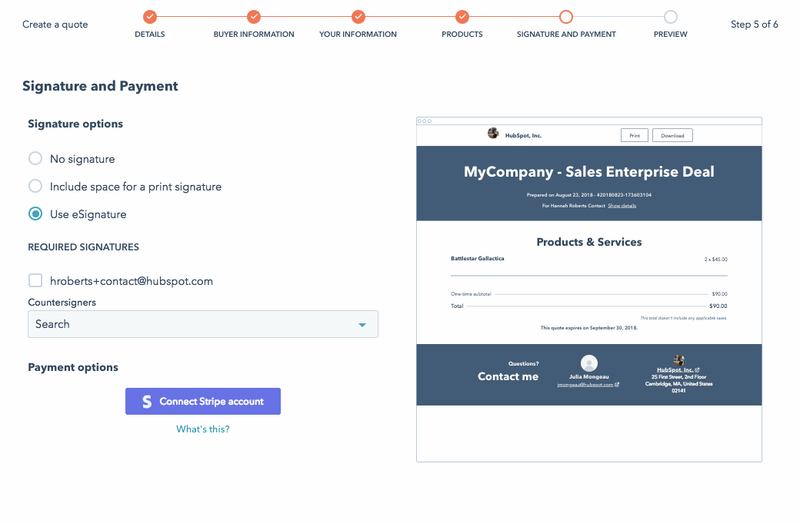The height and width of the screenshot is (523, 800).
Task: Choose Include space for a print signature
Action: click(36, 186)
